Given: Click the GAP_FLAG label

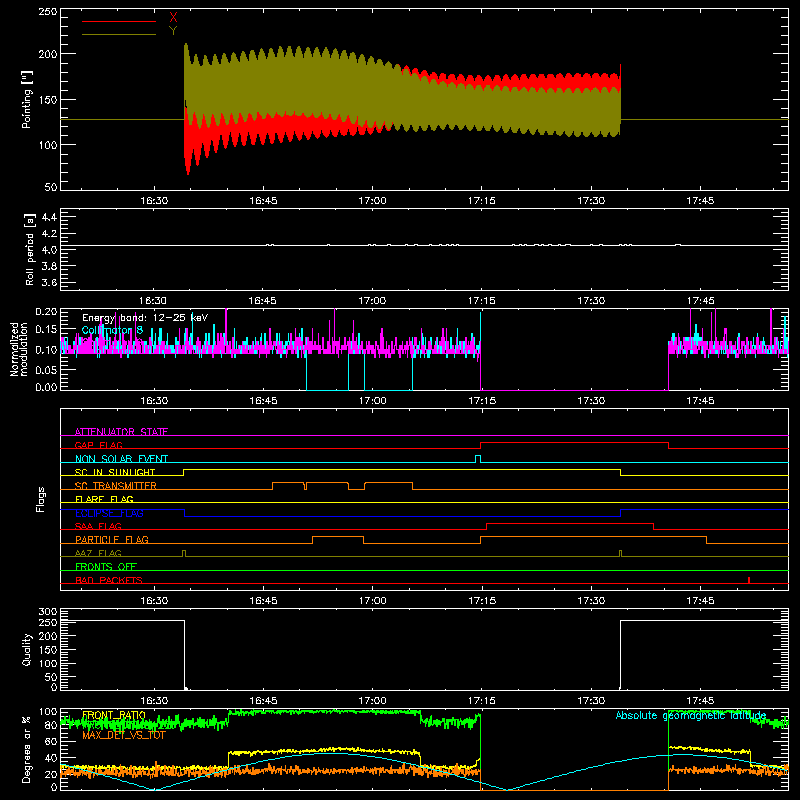Looking at the screenshot, I should coord(98,445).
